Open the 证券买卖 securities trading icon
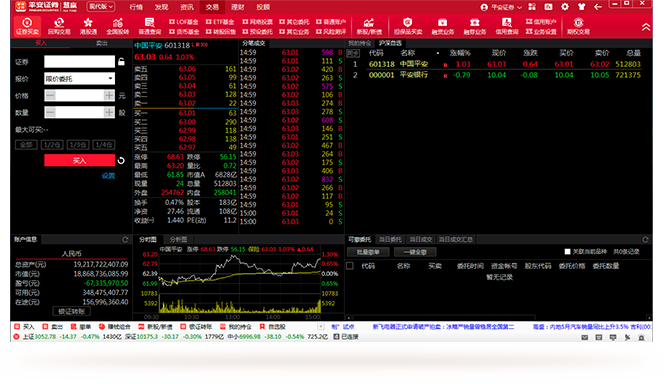The width and height of the screenshot is (664, 384). pyautogui.click(x=27, y=26)
